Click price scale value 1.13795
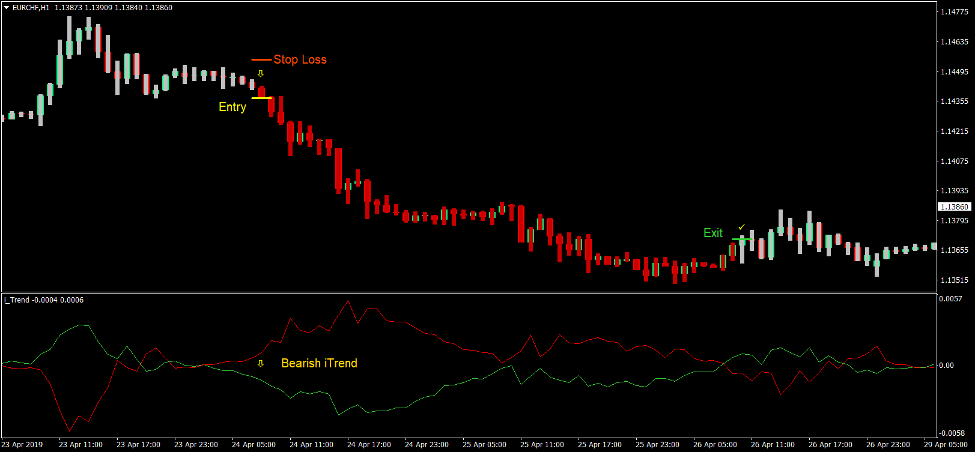 coord(956,221)
